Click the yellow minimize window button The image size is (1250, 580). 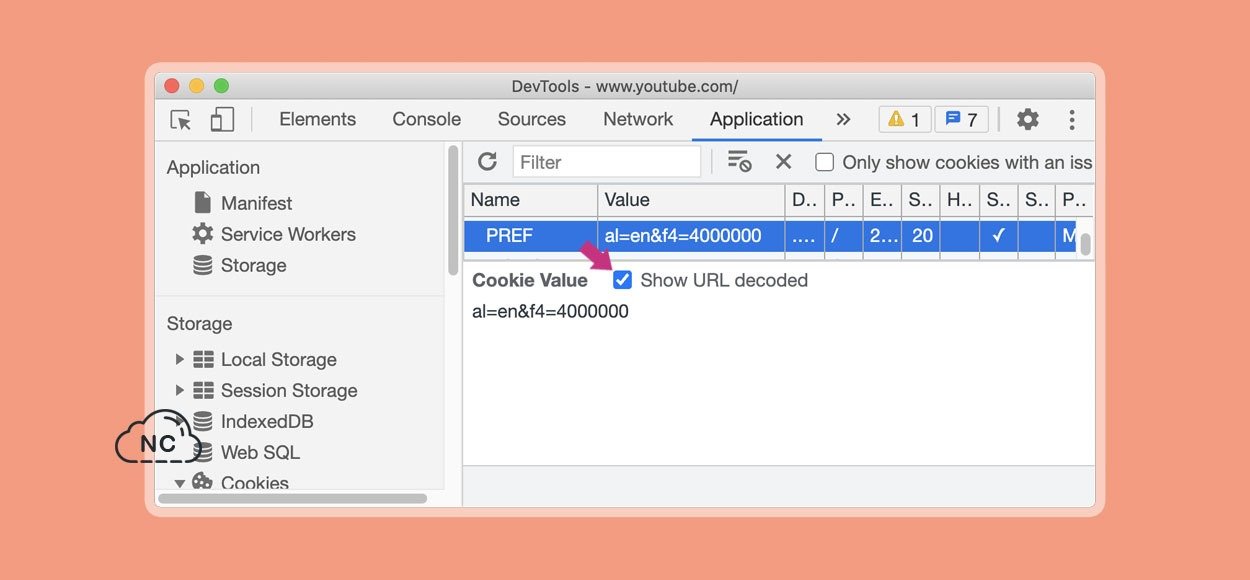pyautogui.click(x=197, y=86)
